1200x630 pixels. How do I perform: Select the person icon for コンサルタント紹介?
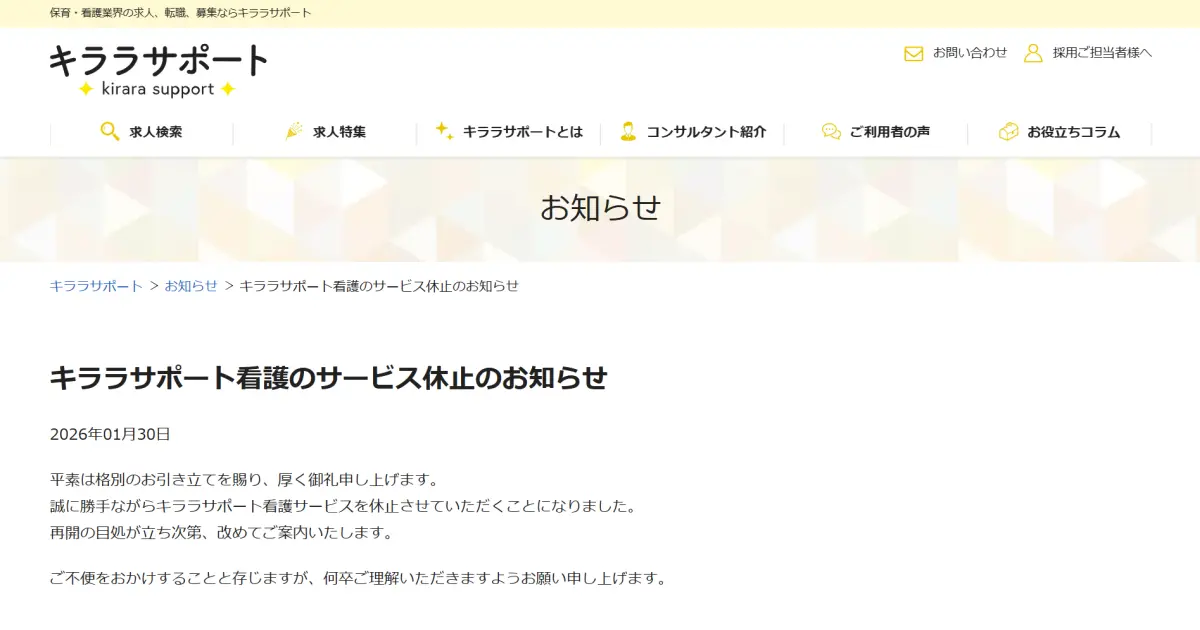coord(627,131)
